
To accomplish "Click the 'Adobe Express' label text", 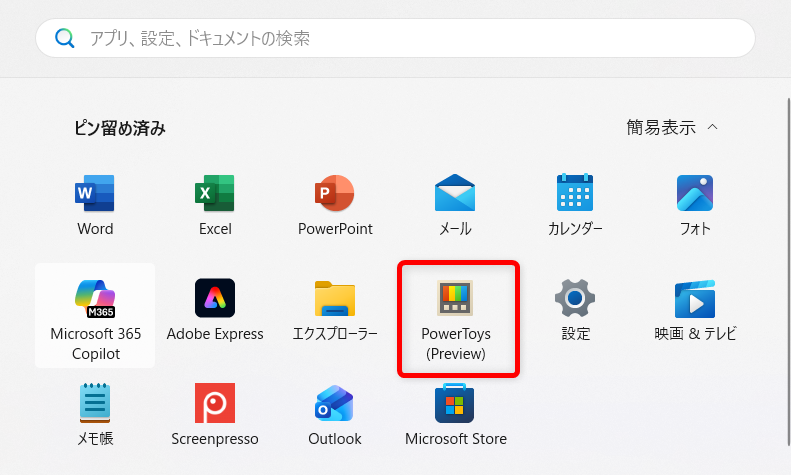I will click(x=215, y=334).
